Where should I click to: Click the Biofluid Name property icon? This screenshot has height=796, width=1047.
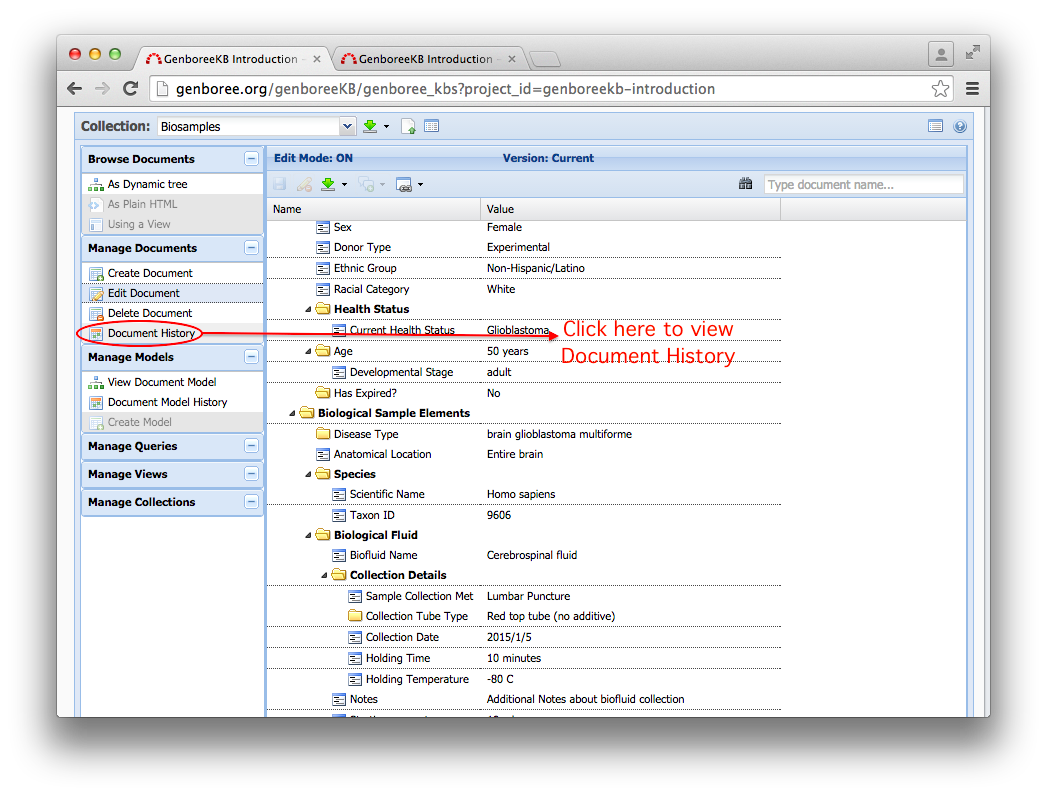(x=339, y=555)
